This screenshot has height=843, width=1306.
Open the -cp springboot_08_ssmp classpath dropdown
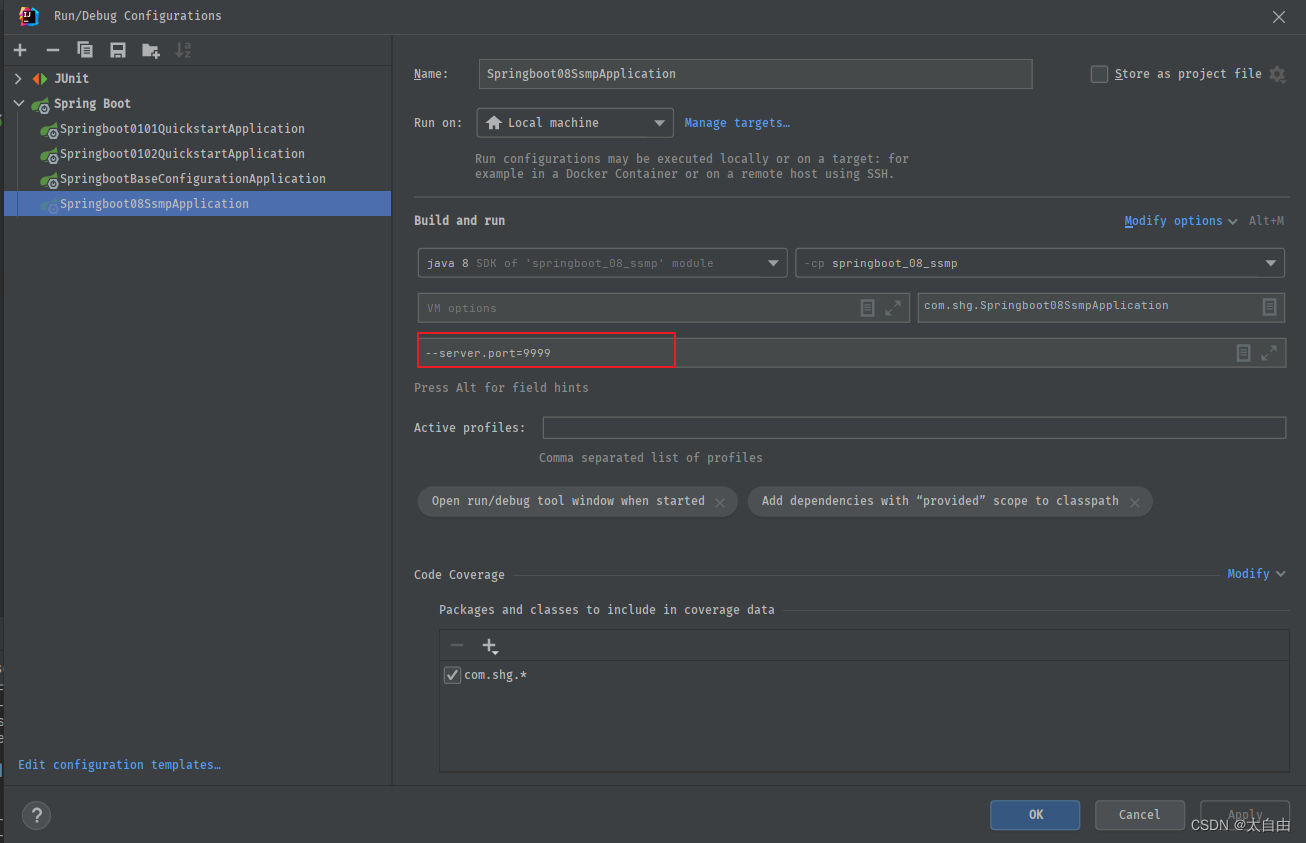click(1040, 263)
